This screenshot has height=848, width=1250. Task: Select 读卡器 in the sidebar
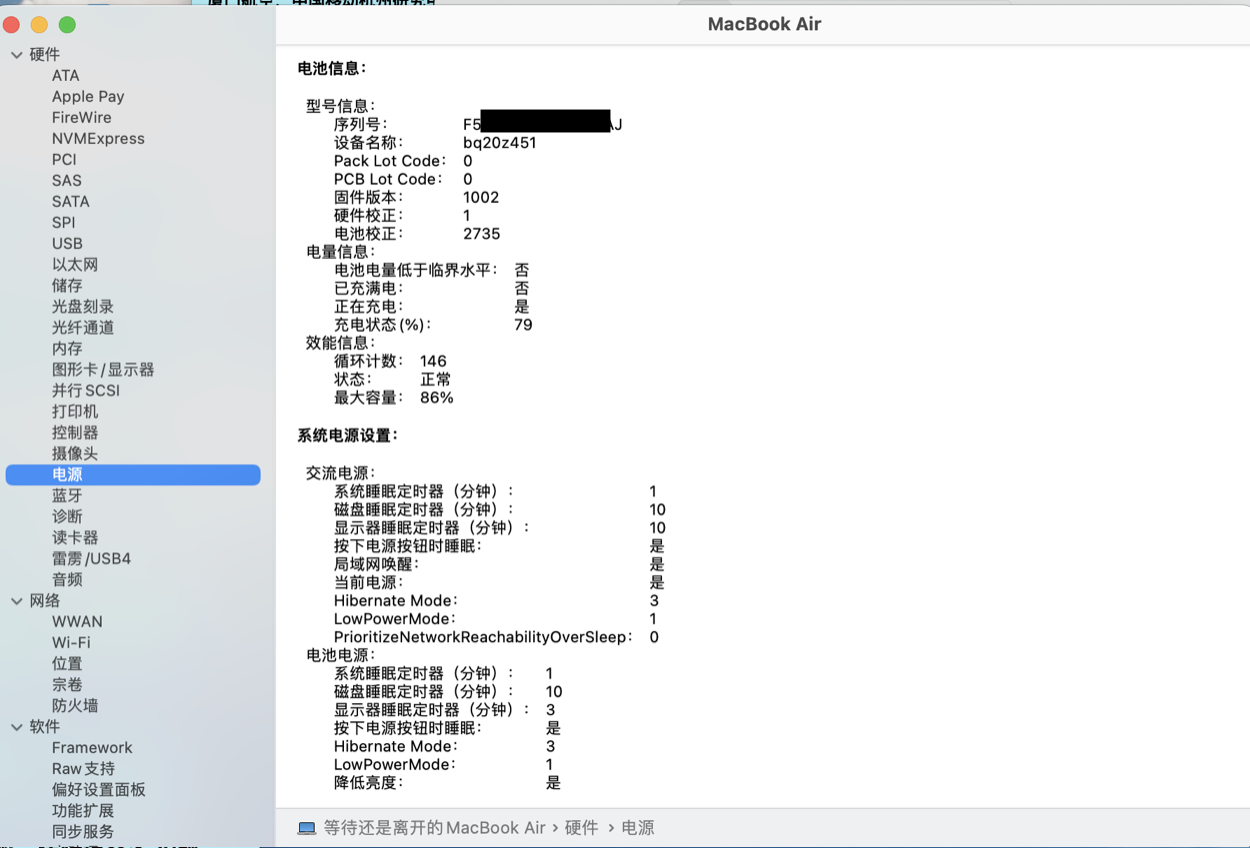point(75,538)
